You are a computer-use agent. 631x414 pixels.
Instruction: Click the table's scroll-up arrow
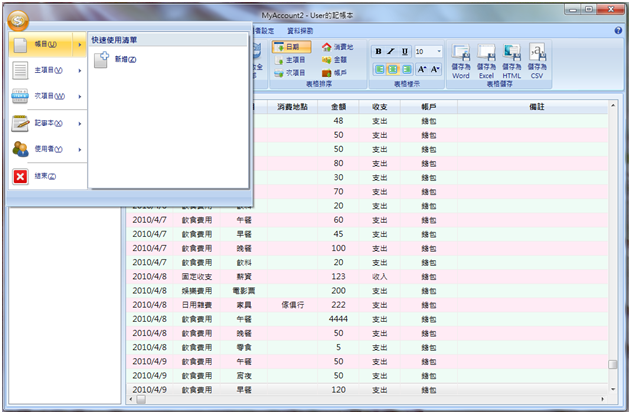(613, 105)
